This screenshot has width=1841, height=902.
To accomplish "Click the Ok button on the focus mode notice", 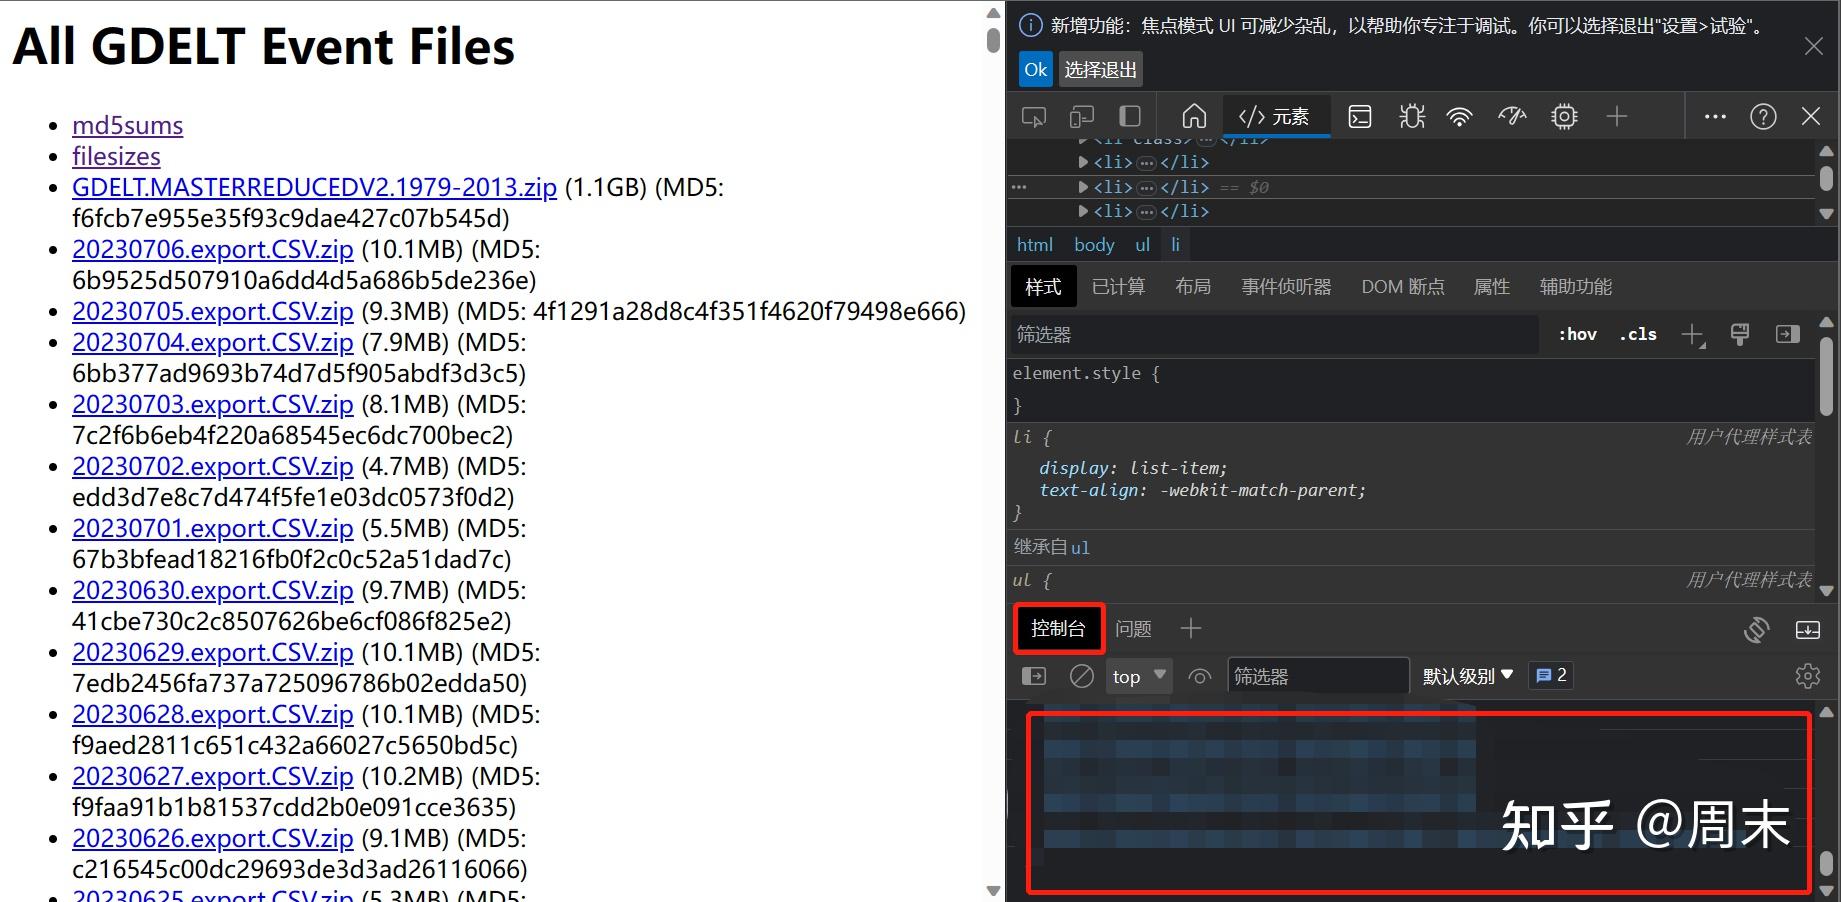I will [x=1035, y=69].
